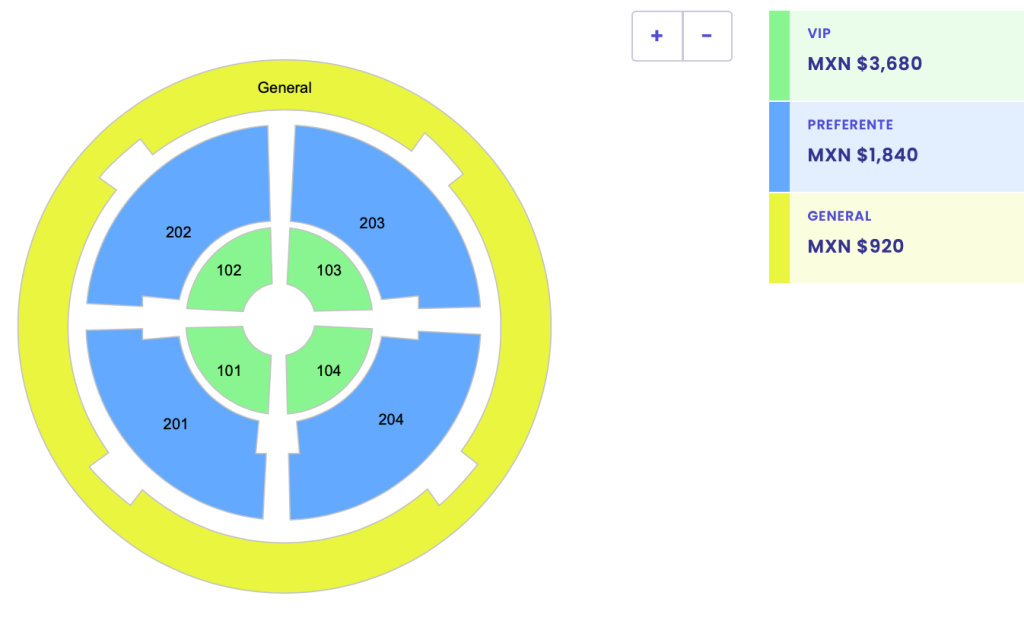Select VIP section 104
This screenshot has height=618, width=1024.
(329, 370)
